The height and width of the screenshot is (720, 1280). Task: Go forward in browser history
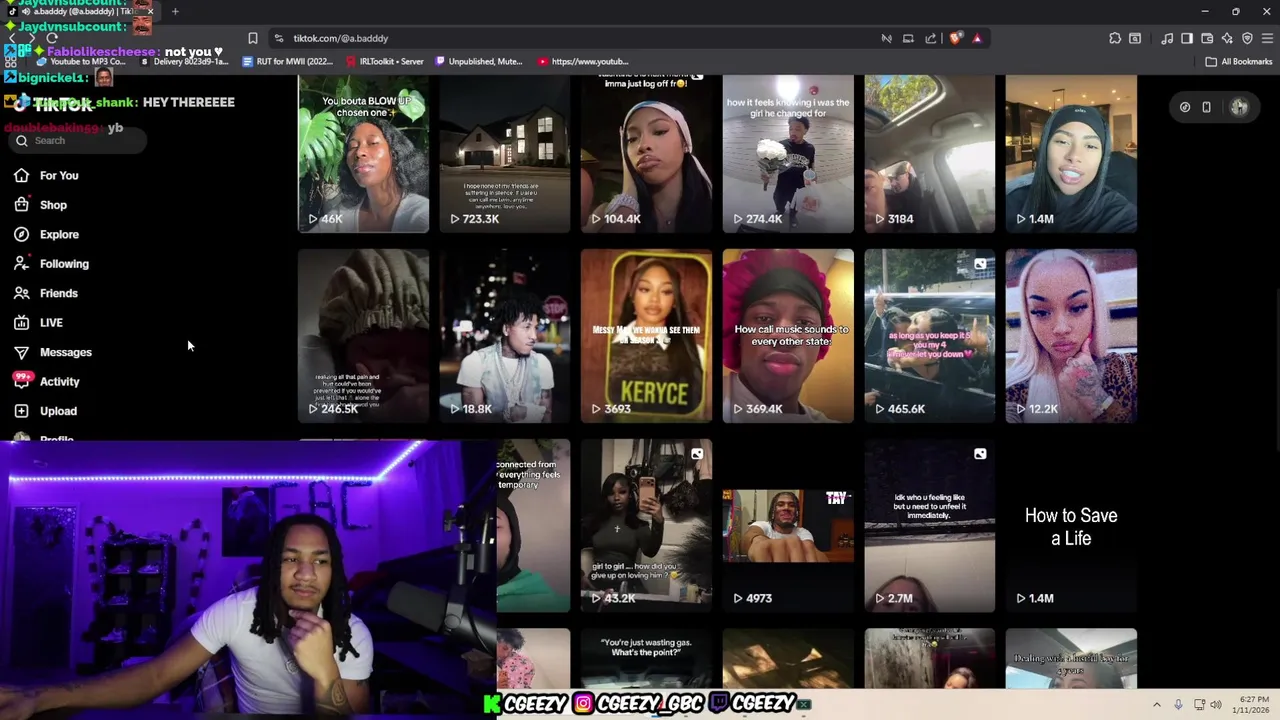[x=32, y=38]
